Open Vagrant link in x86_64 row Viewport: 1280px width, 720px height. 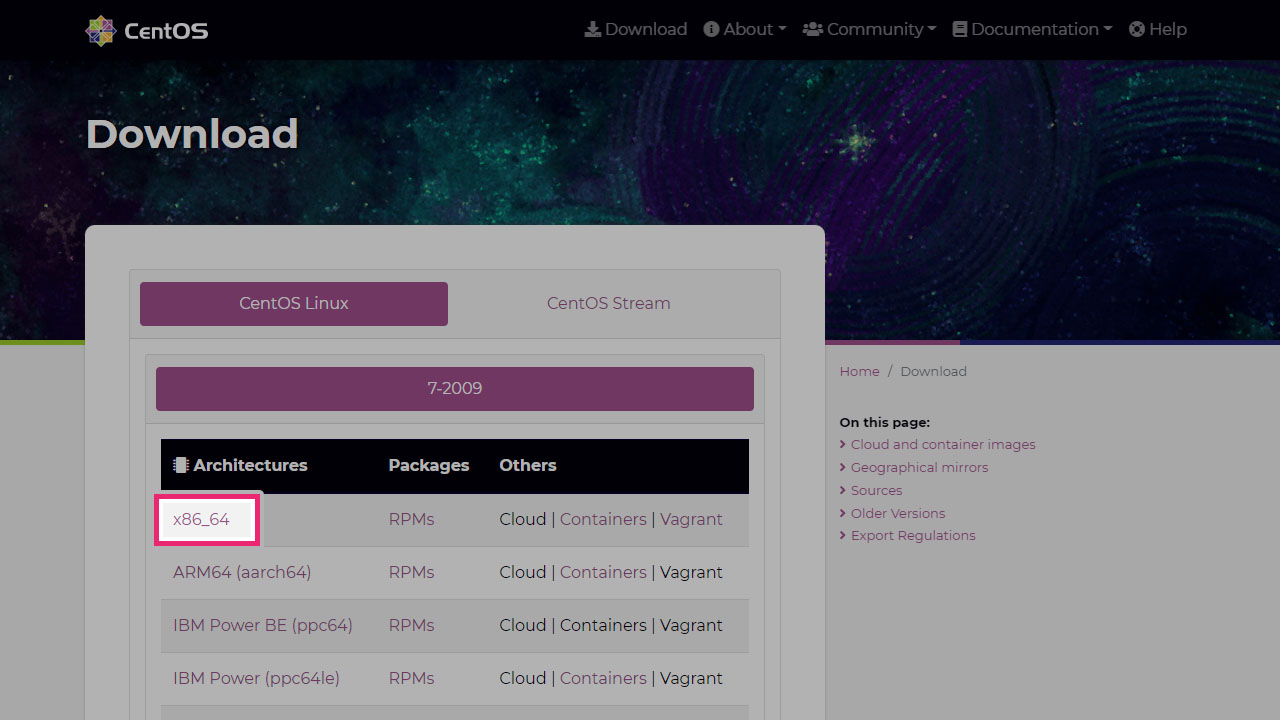point(691,519)
